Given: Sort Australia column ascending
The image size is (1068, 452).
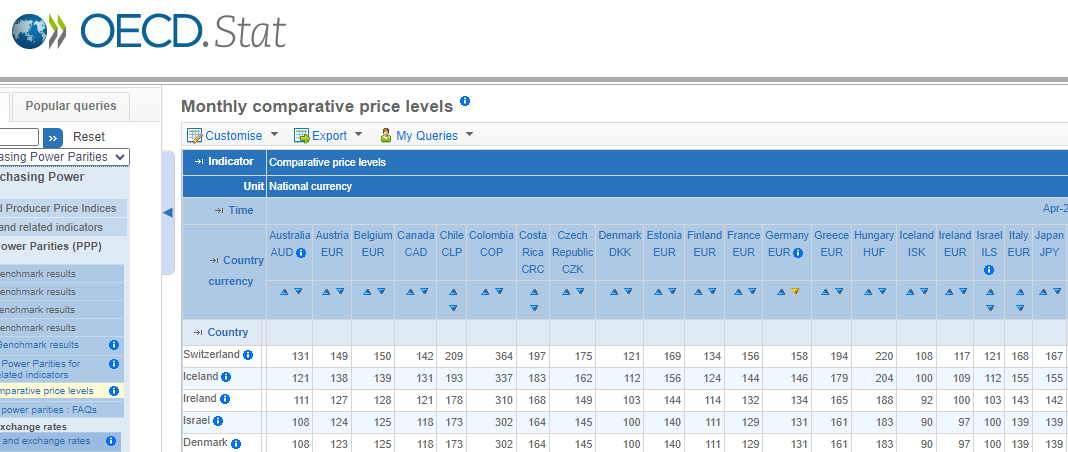Looking at the screenshot, I should pyautogui.click(x=284, y=291).
